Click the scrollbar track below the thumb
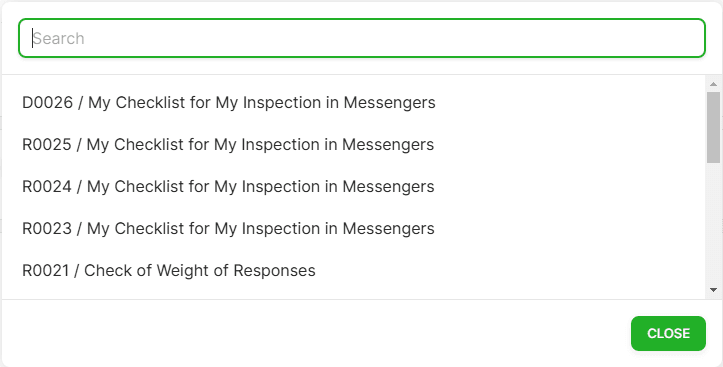723x367 pixels. [x=713, y=224]
